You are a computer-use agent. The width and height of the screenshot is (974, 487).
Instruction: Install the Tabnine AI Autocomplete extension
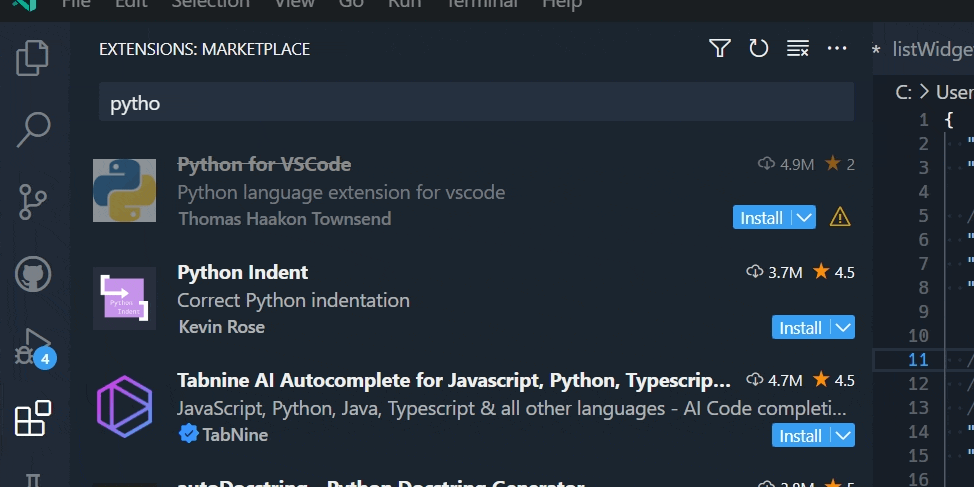[801, 435]
